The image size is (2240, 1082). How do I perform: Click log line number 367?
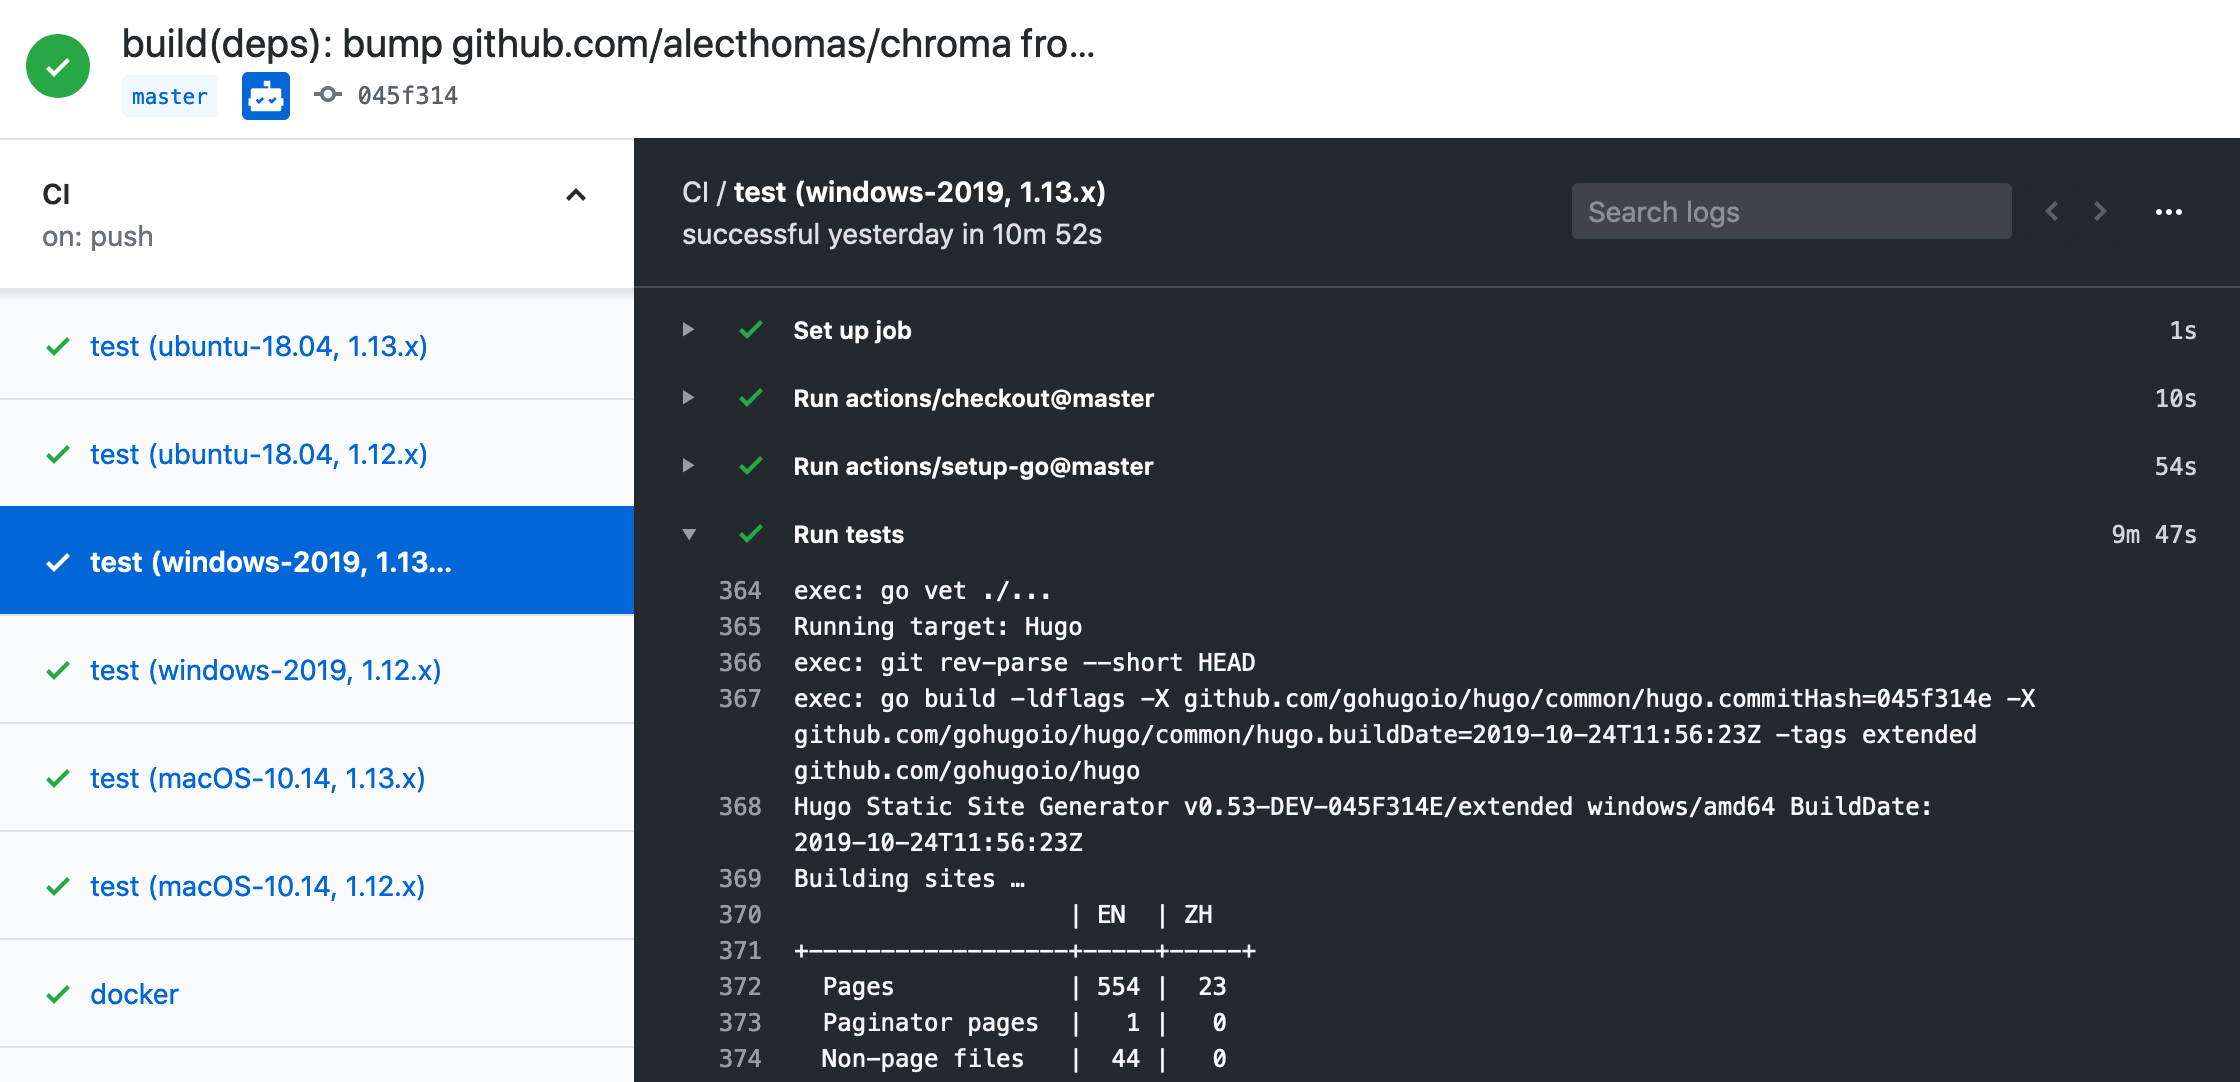[x=740, y=699]
